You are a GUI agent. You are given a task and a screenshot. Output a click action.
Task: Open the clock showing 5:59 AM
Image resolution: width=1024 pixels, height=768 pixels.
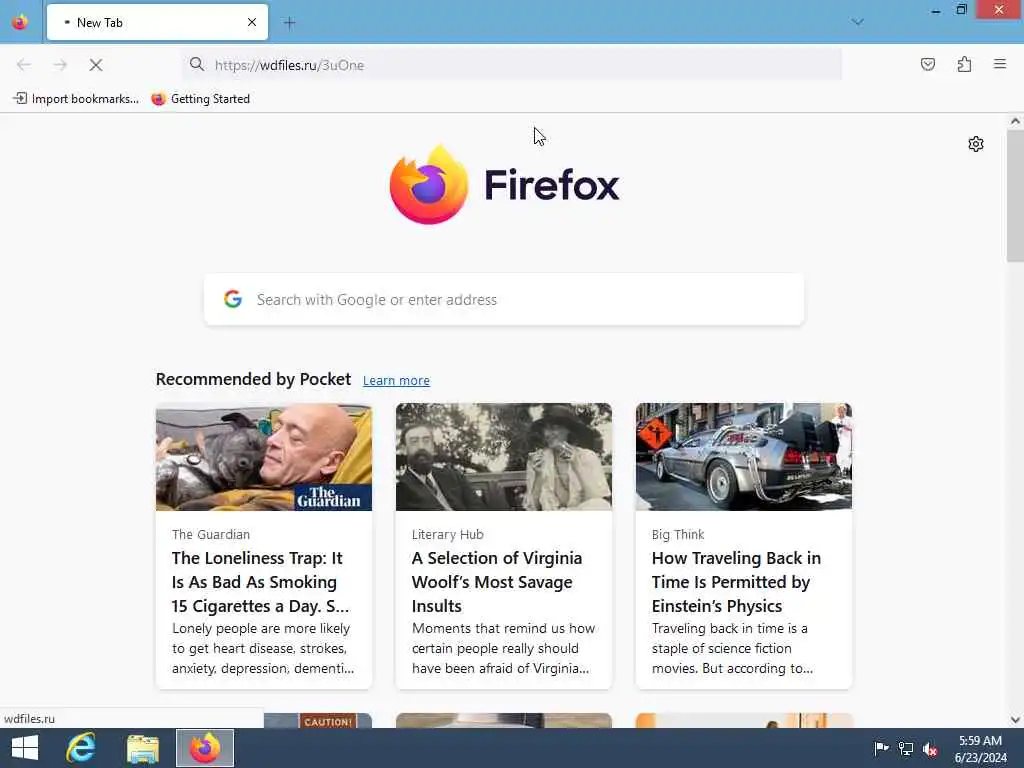tap(980, 748)
